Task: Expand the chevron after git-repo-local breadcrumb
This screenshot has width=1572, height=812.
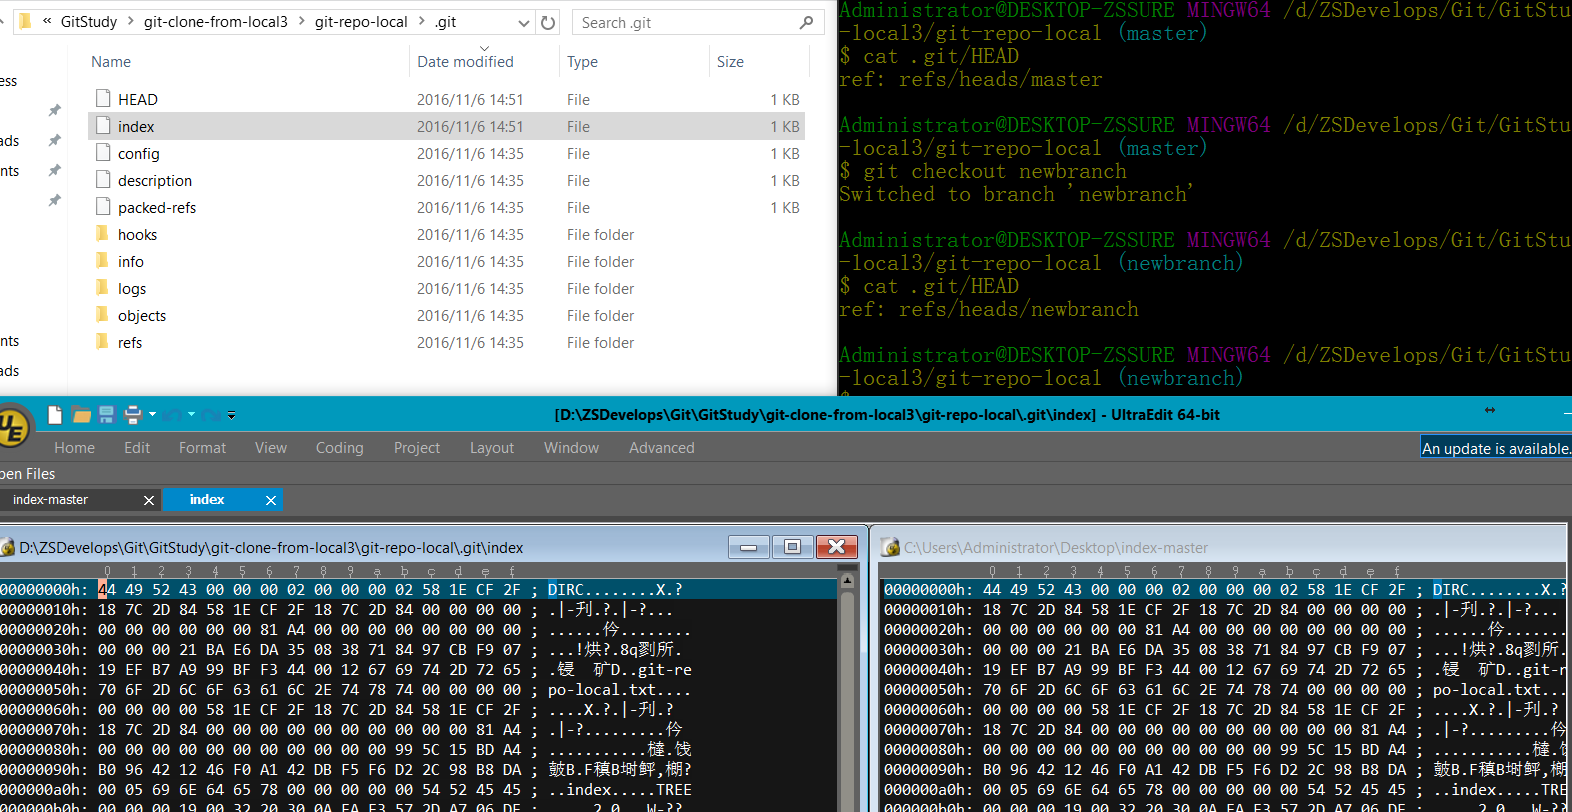Action: [x=421, y=21]
